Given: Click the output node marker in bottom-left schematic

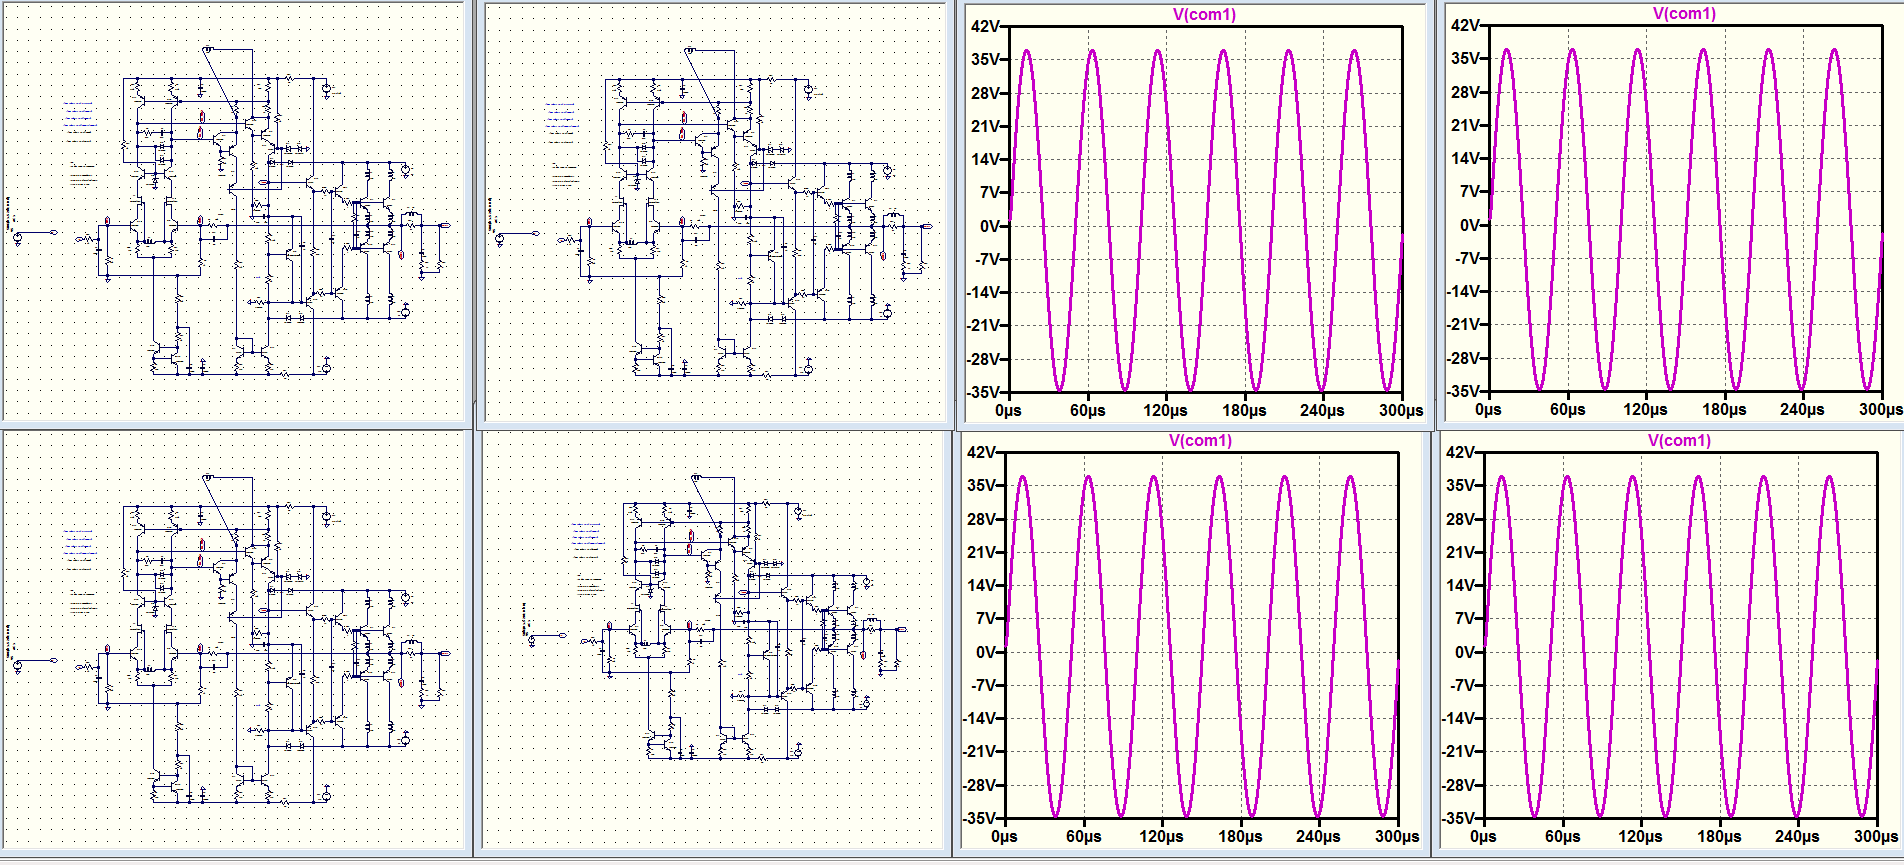Looking at the screenshot, I should pos(445,653).
